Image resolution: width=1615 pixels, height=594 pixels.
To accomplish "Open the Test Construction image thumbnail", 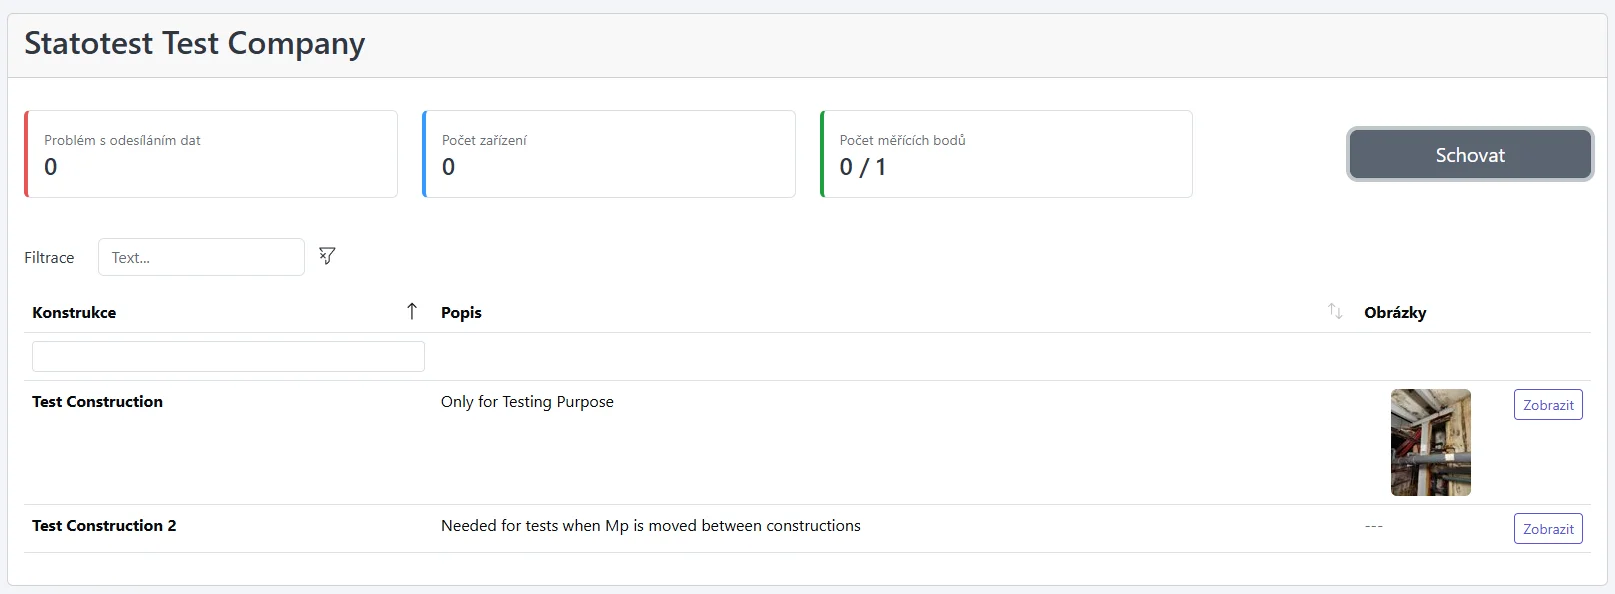I will click(x=1430, y=442).
